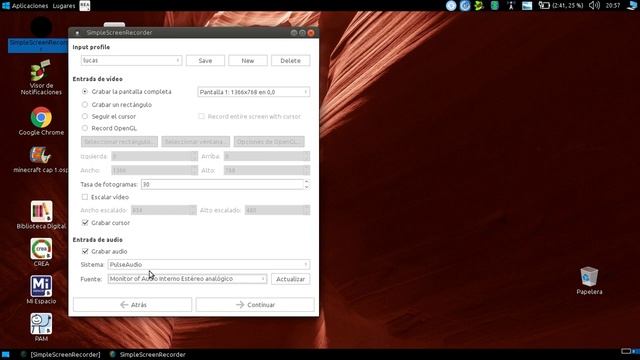640x360 pixels.
Task: Open the Sistema PulseAudio dropdown
Action: pos(209,264)
